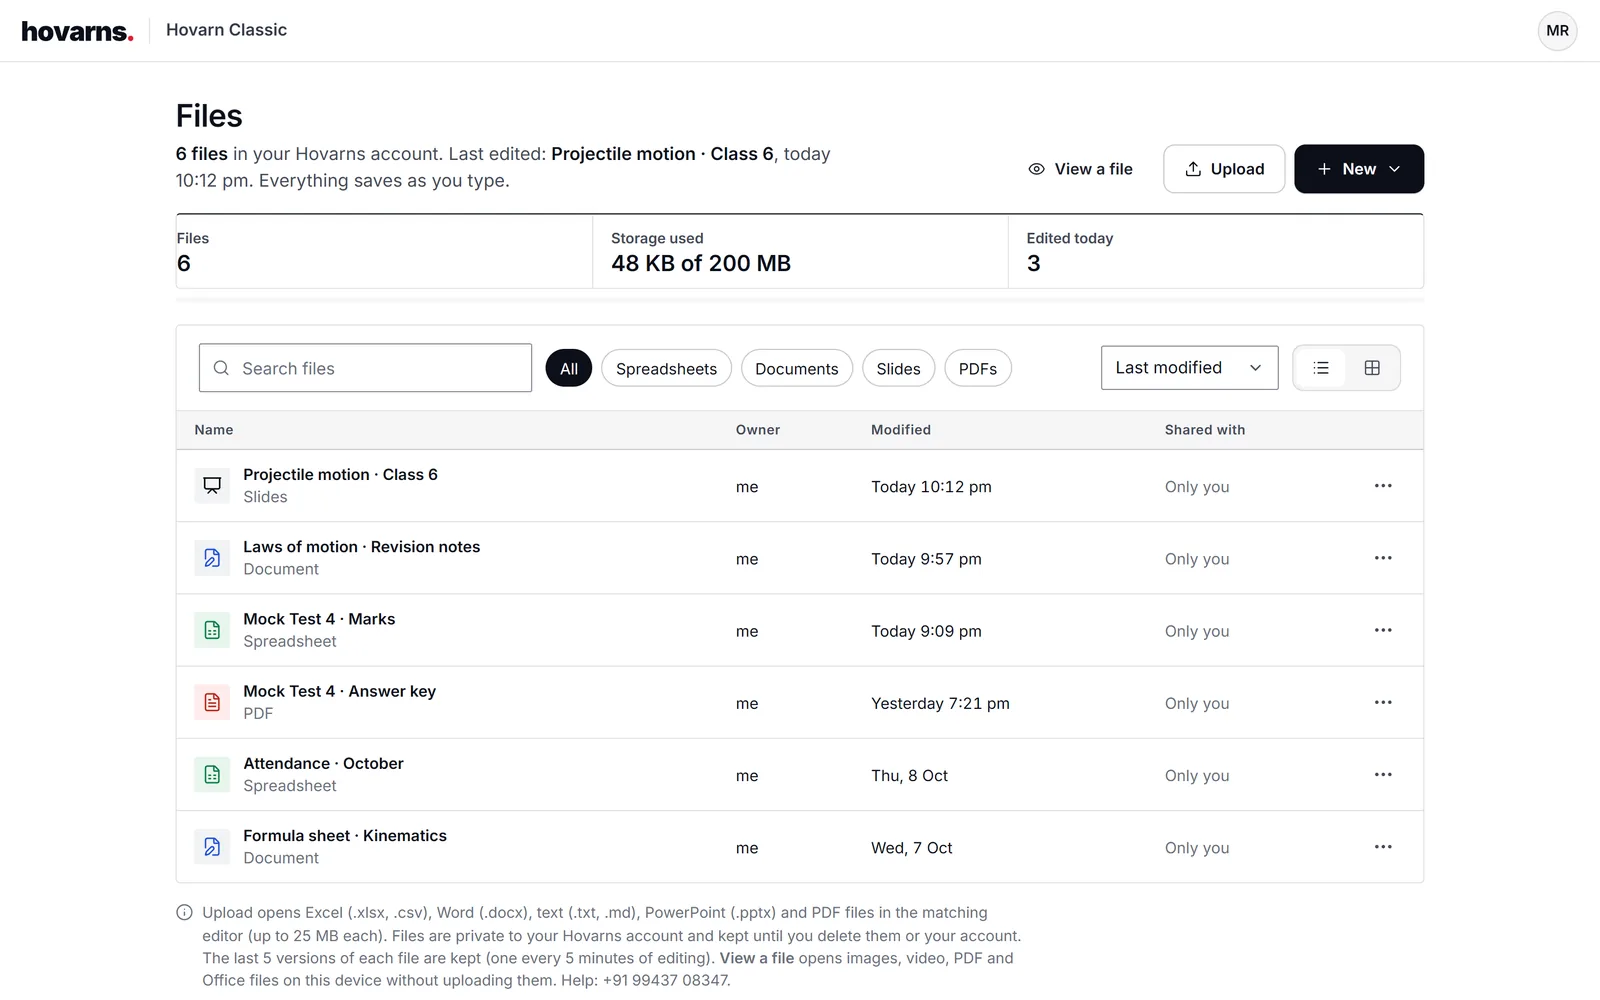The image size is (1600, 1000).
Task: Click the document icon for Formula sheet Kinematics
Action: [212, 847]
